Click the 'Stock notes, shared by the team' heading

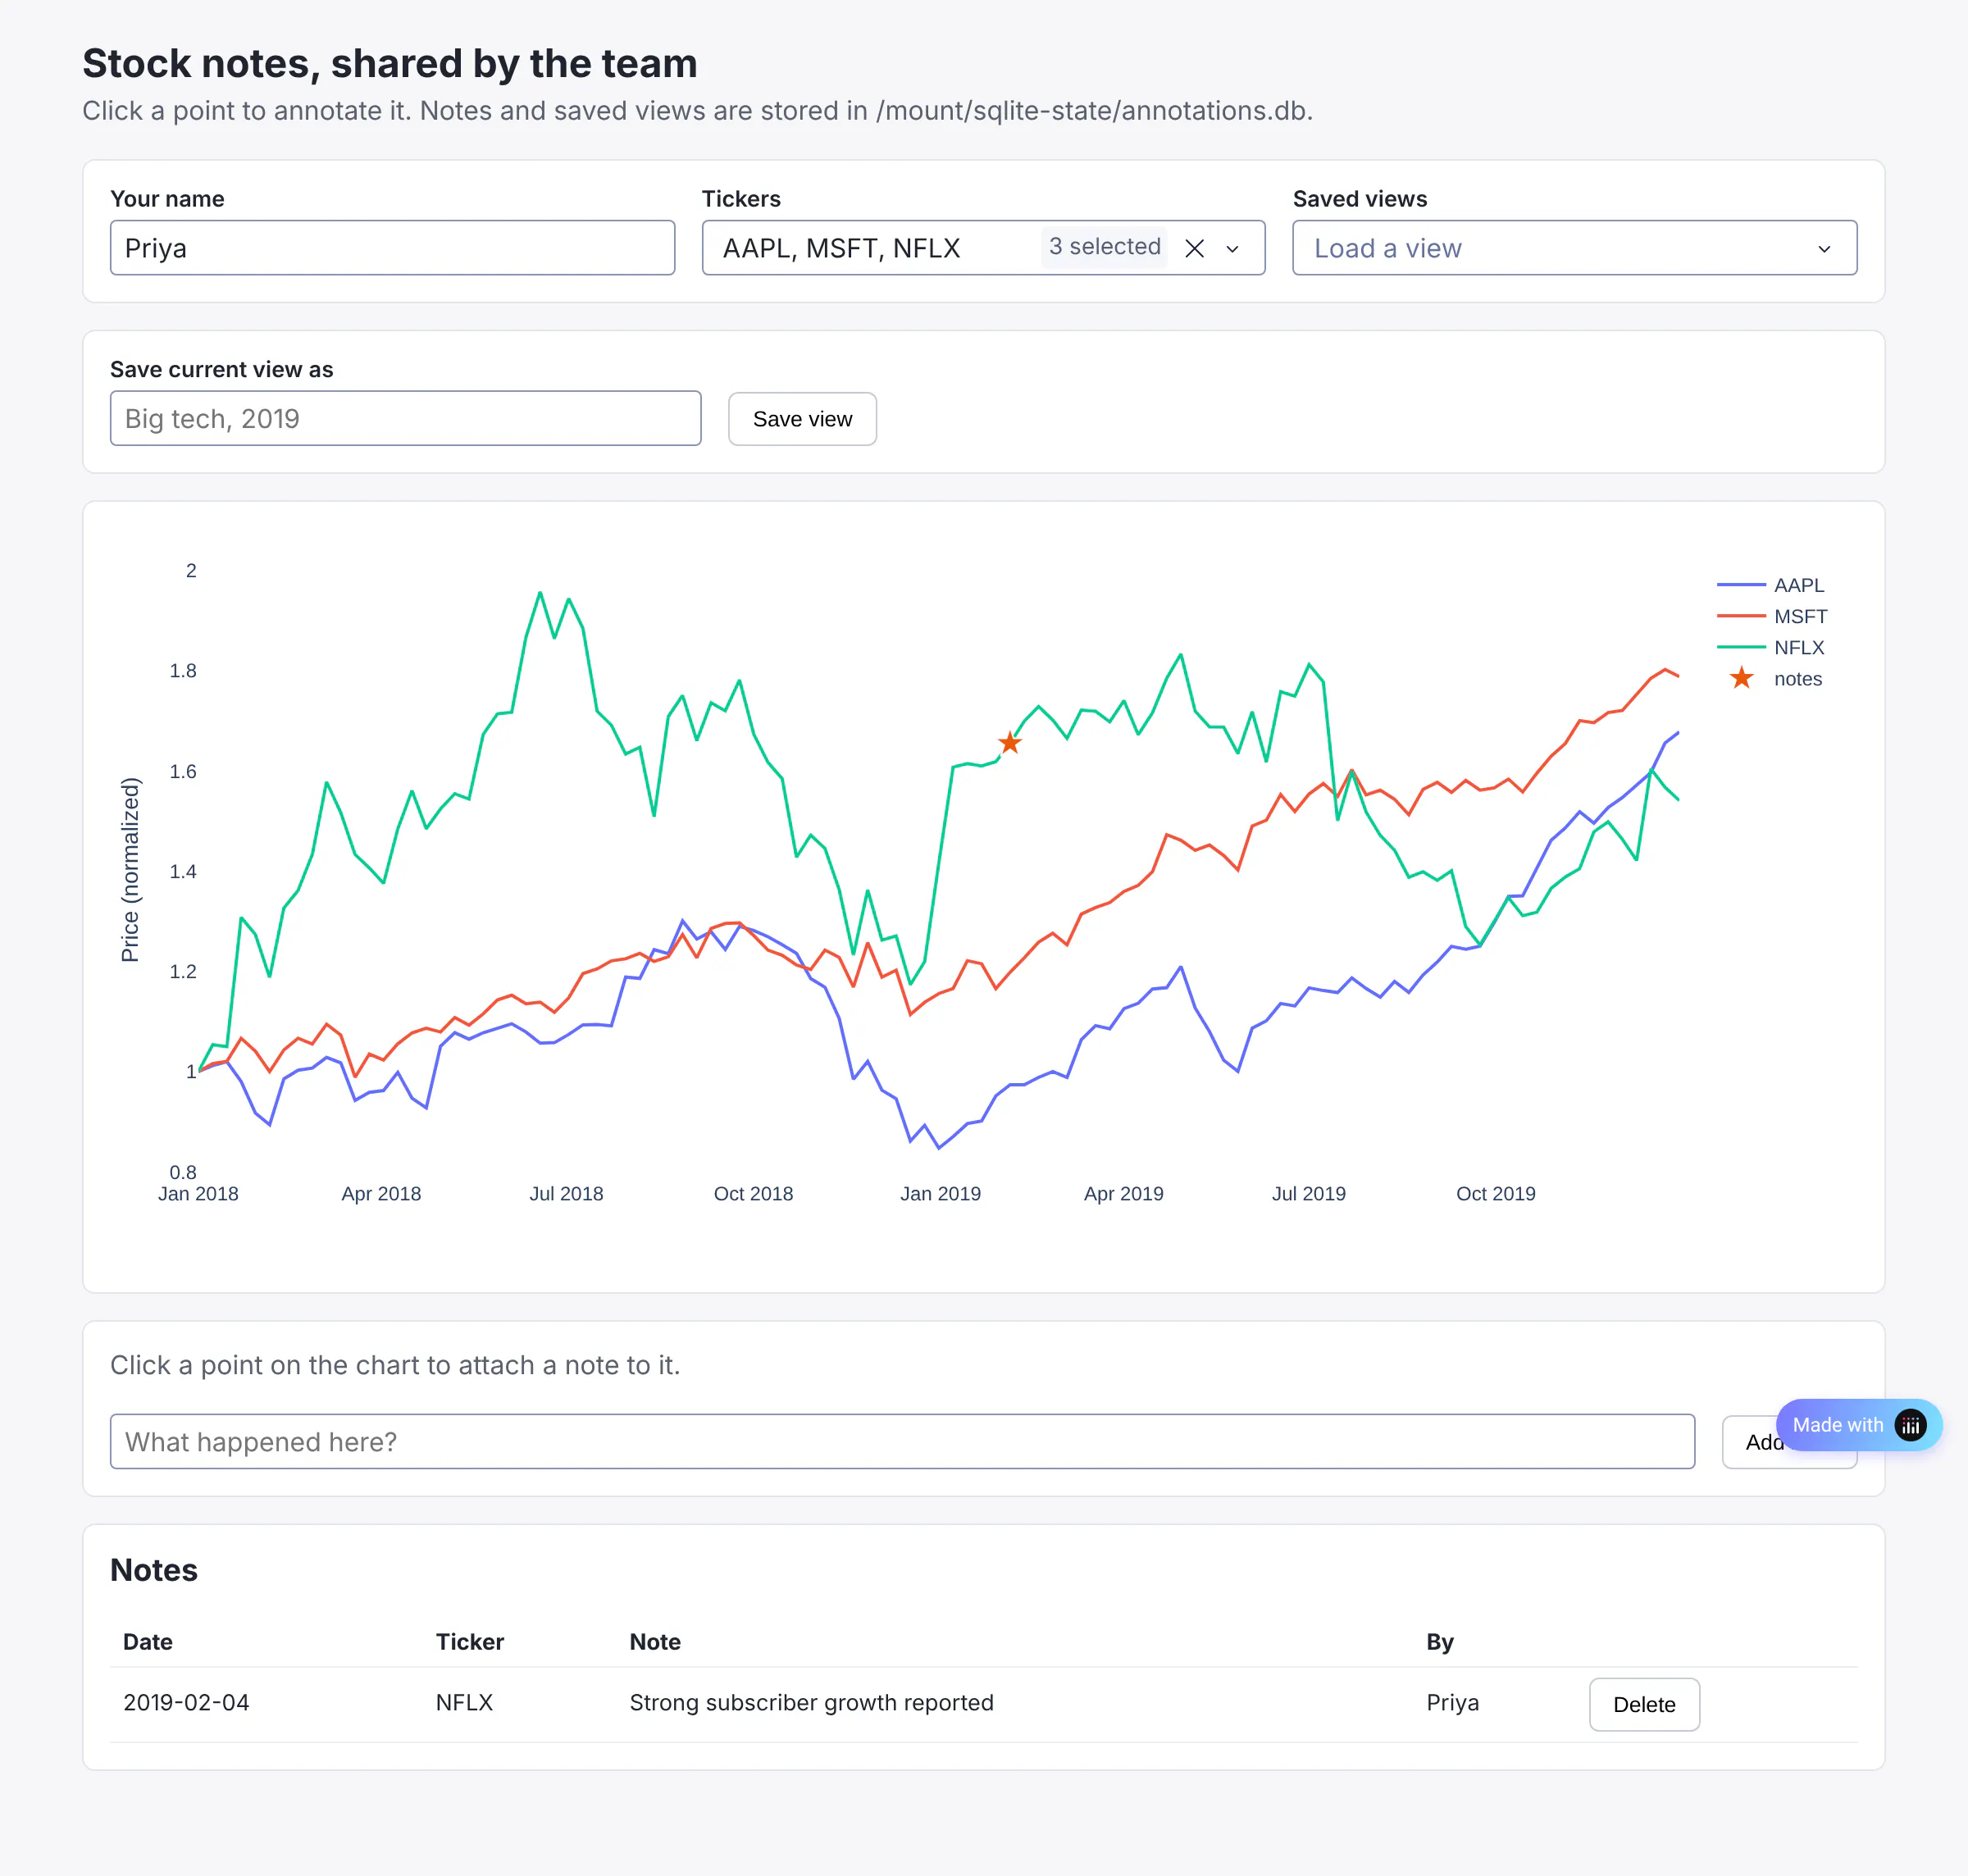(390, 63)
